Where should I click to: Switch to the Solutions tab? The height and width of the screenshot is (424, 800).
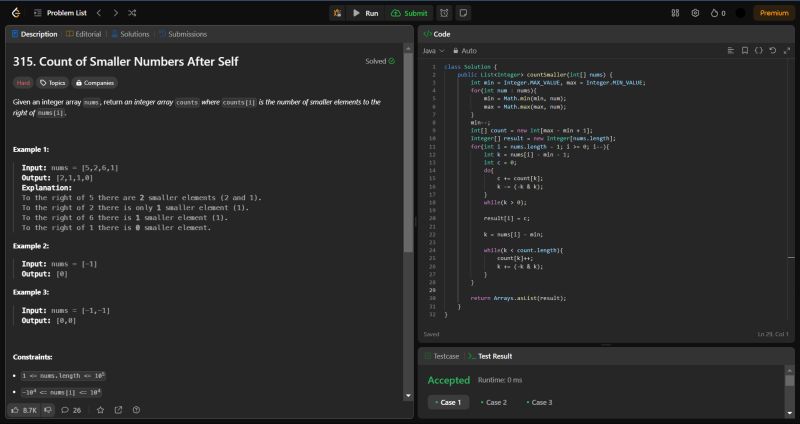[x=130, y=34]
